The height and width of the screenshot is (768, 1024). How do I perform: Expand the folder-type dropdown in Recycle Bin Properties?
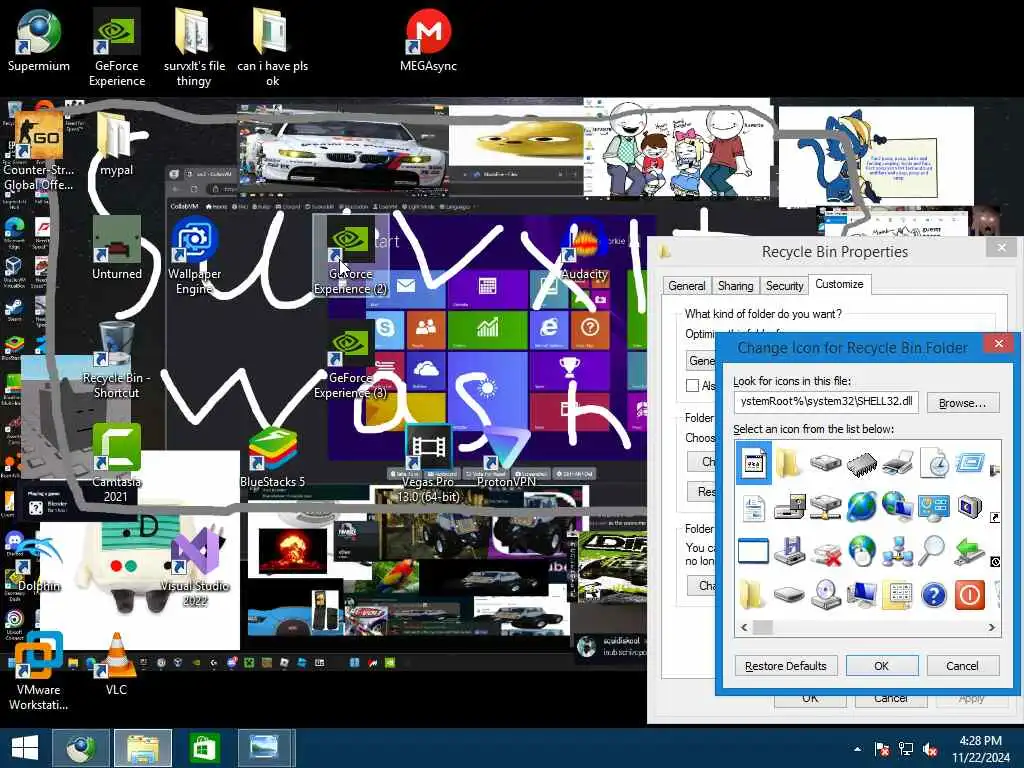pyautogui.click(x=702, y=360)
